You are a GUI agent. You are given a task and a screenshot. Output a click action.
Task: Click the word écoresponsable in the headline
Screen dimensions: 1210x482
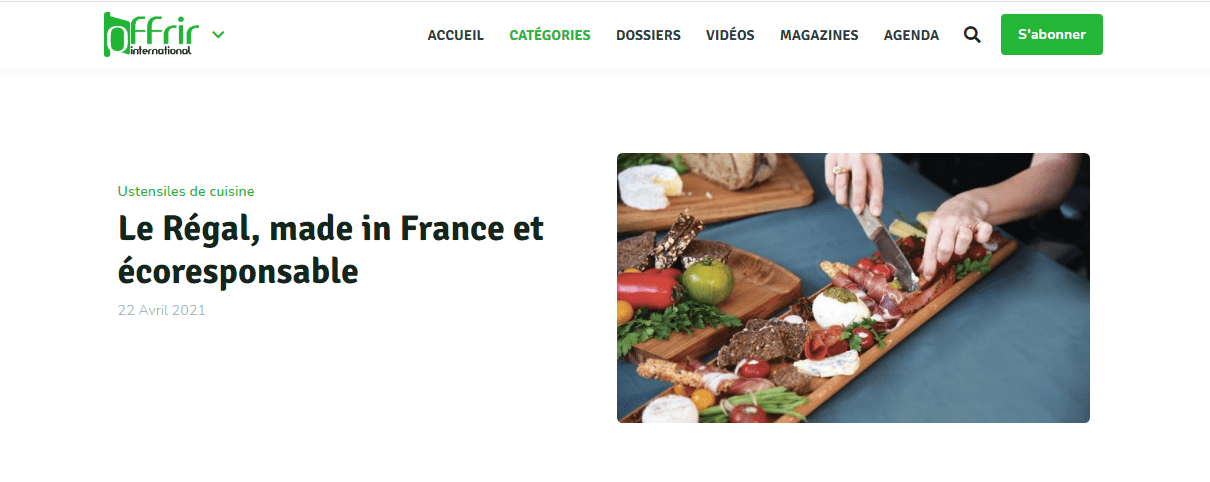pos(238,270)
